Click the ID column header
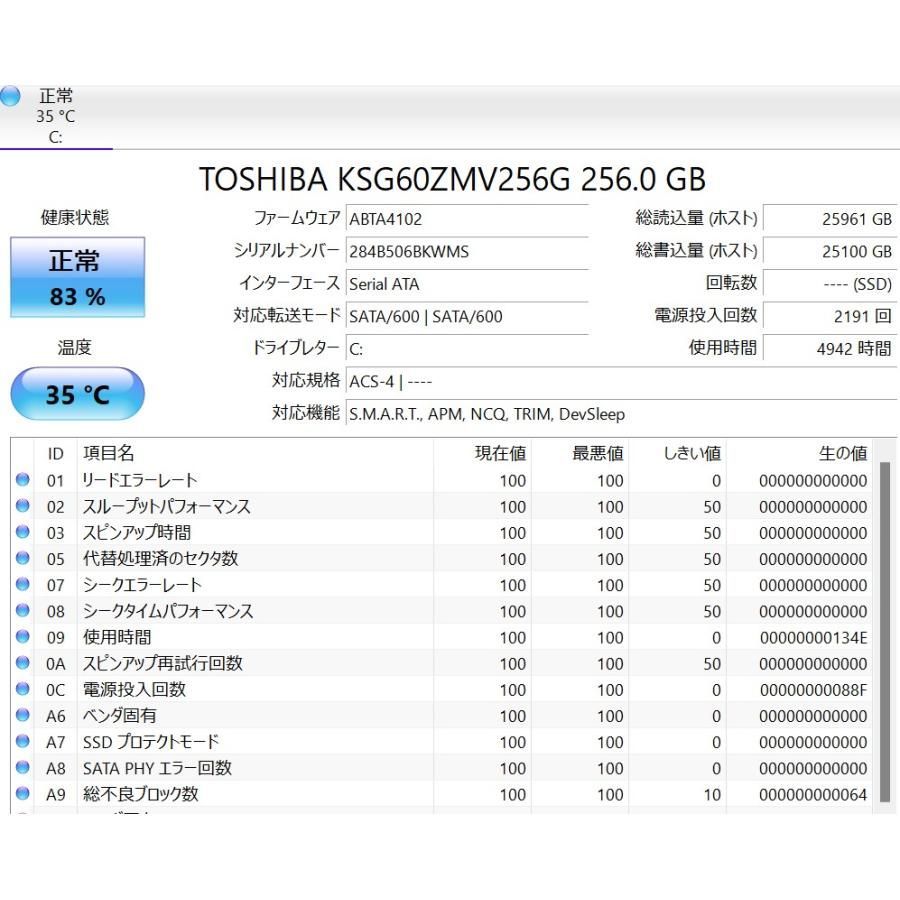The height and width of the screenshot is (900, 900). [55, 453]
